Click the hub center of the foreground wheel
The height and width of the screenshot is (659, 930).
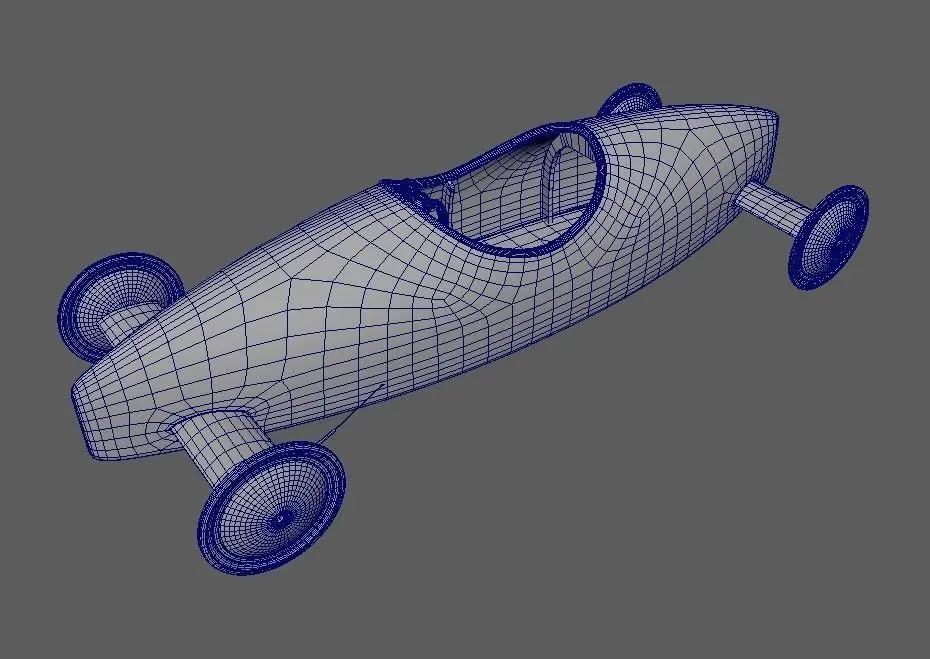pos(281,520)
